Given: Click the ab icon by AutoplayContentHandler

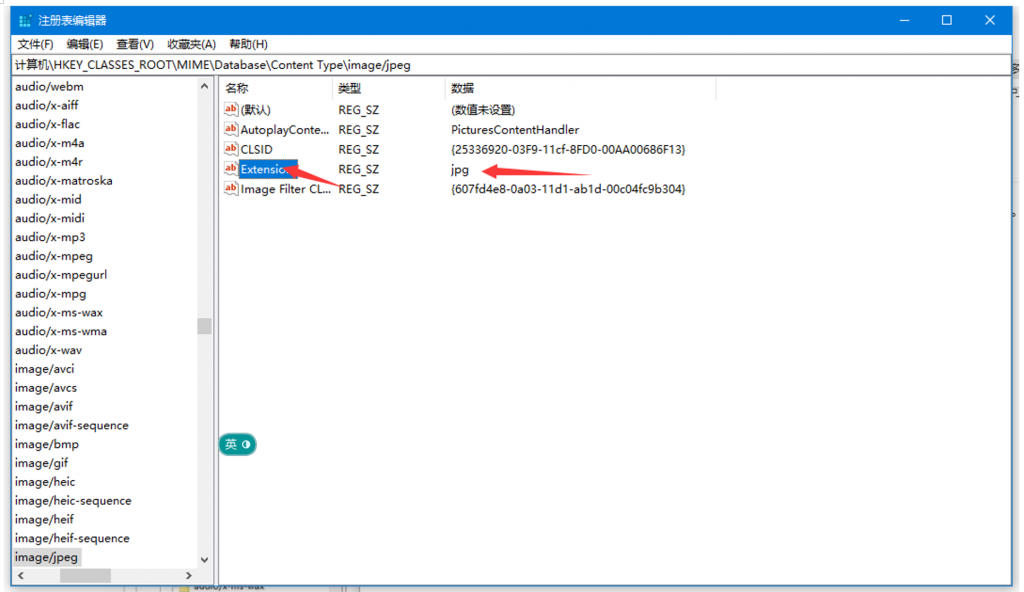Looking at the screenshot, I should coord(231,129).
